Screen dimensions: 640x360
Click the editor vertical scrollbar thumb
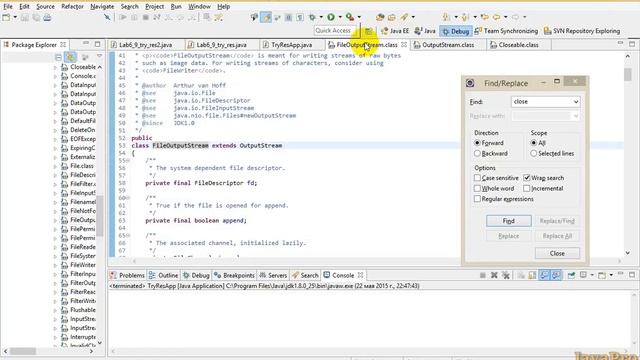[x=628, y=74]
